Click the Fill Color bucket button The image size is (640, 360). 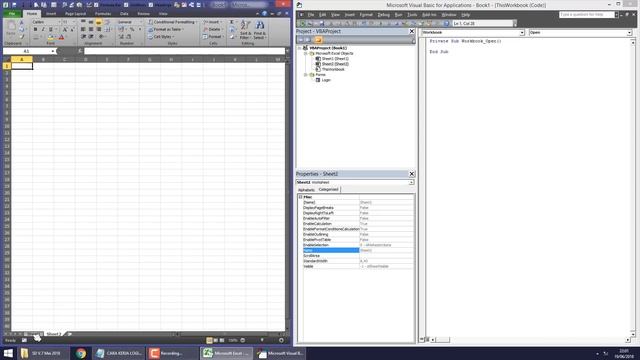click(50, 37)
